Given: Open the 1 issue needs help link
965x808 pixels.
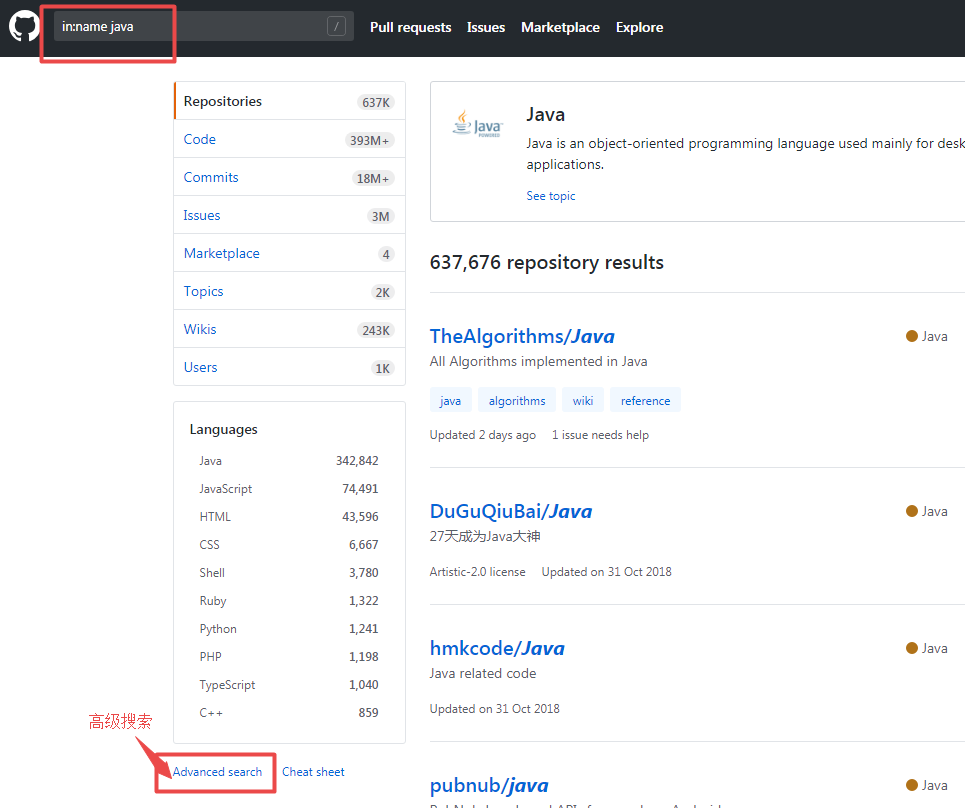Looking at the screenshot, I should coord(600,434).
